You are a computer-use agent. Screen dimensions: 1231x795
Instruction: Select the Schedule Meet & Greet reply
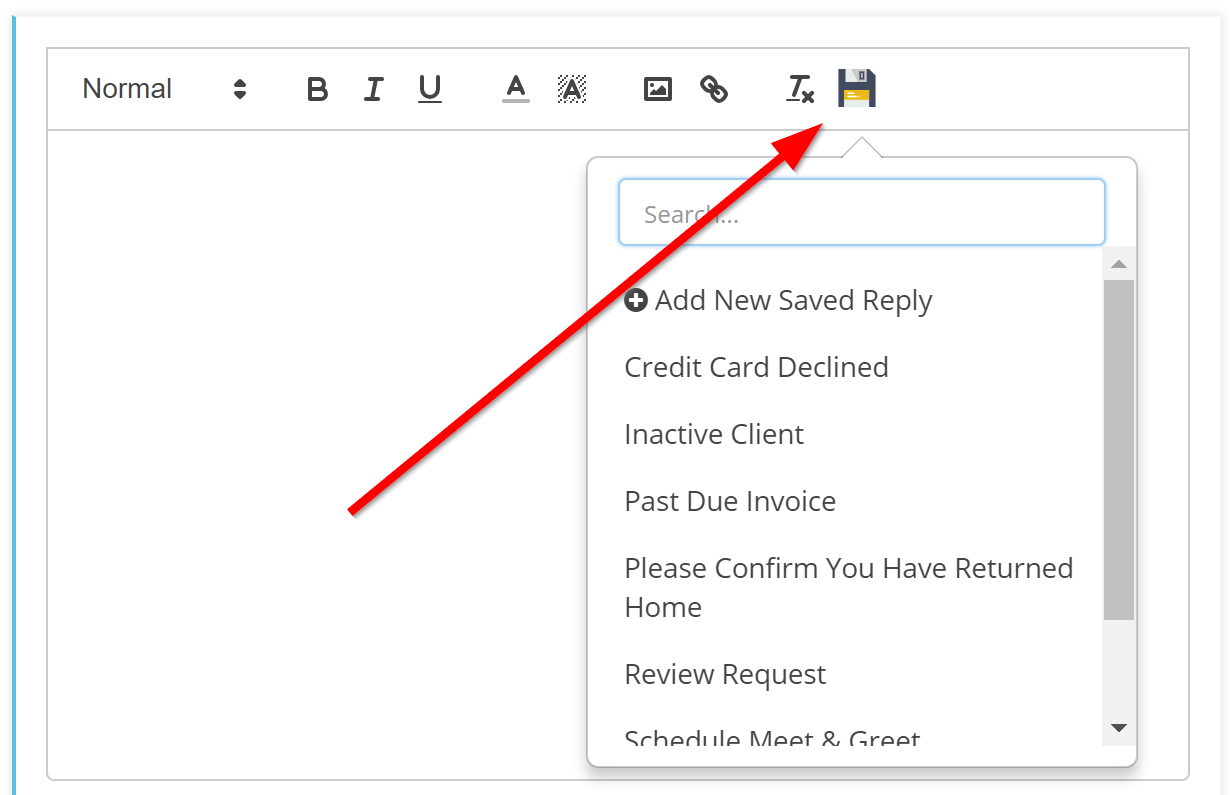tap(772, 740)
